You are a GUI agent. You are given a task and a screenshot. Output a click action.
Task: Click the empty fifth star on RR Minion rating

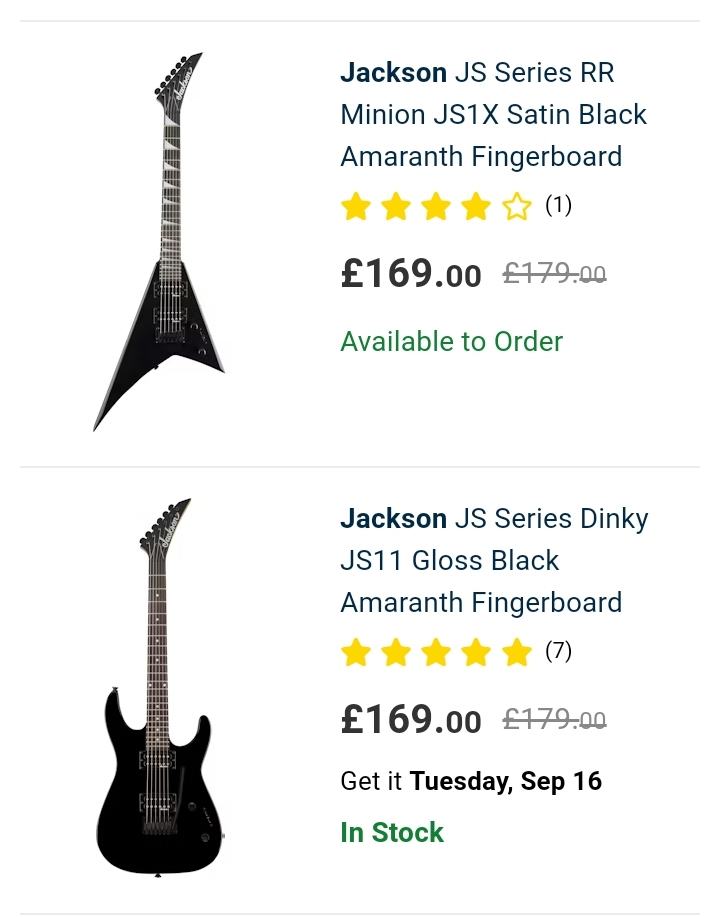(516, 207)
